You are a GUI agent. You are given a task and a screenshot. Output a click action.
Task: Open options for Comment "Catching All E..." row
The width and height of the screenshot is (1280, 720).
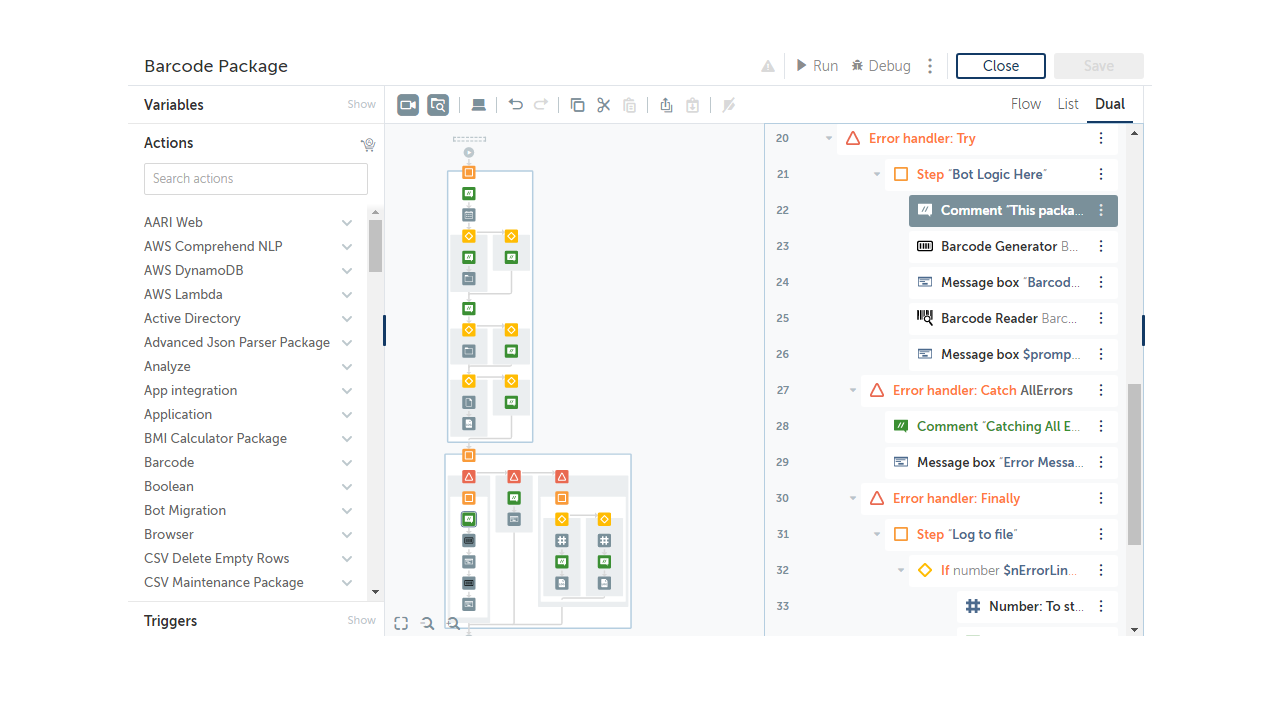coord(1101,426)
